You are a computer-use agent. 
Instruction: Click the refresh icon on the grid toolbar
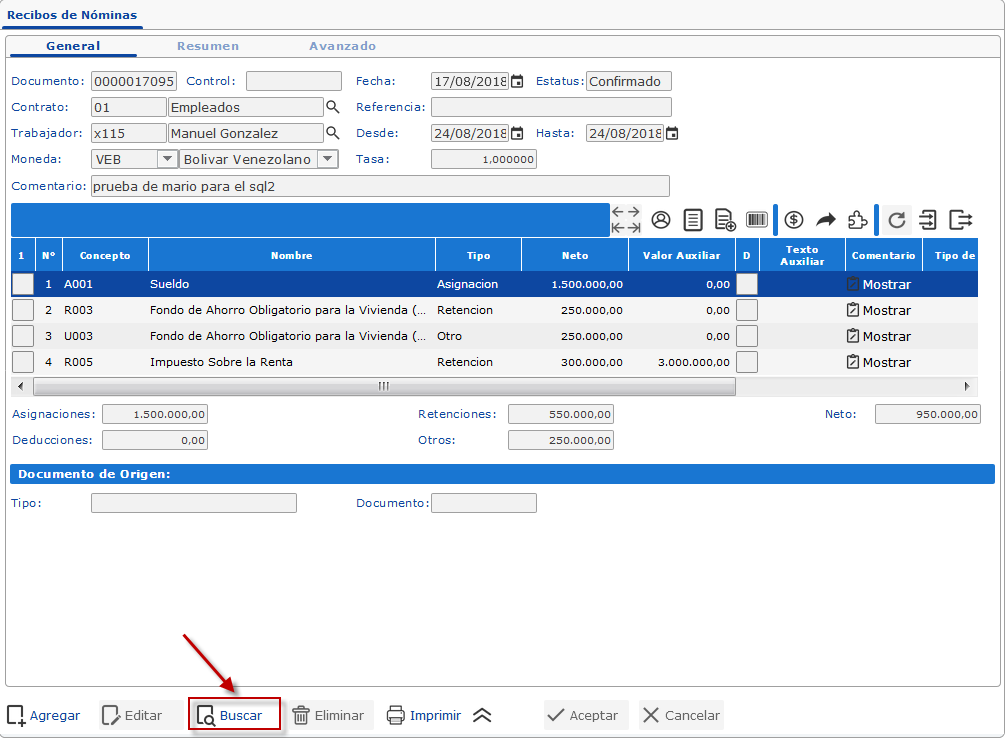pos(896,219)
